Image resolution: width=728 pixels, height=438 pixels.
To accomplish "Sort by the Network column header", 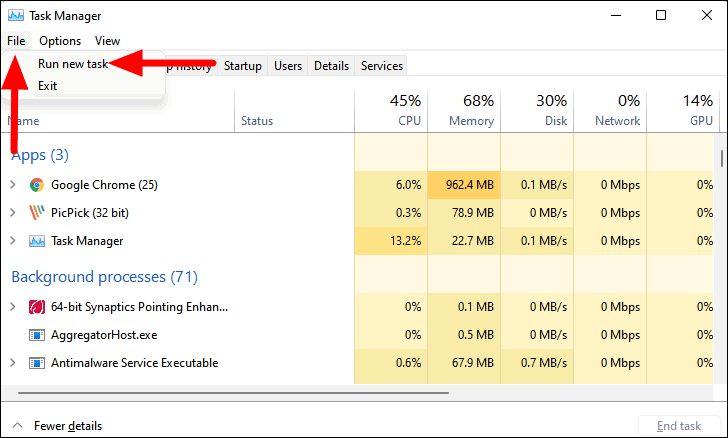I will point(610,111).
